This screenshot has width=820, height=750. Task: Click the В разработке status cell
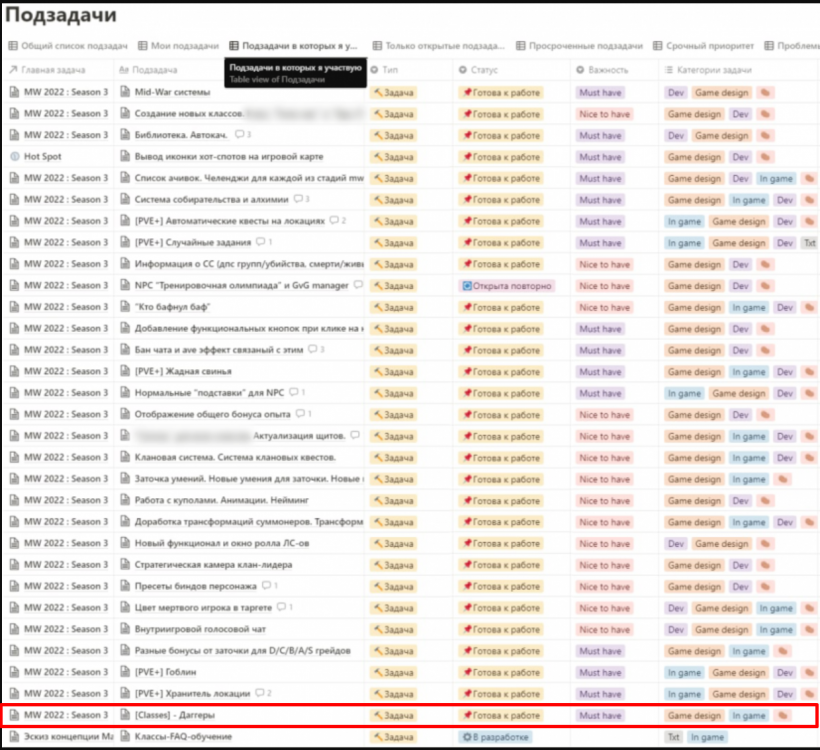point(497,737)
